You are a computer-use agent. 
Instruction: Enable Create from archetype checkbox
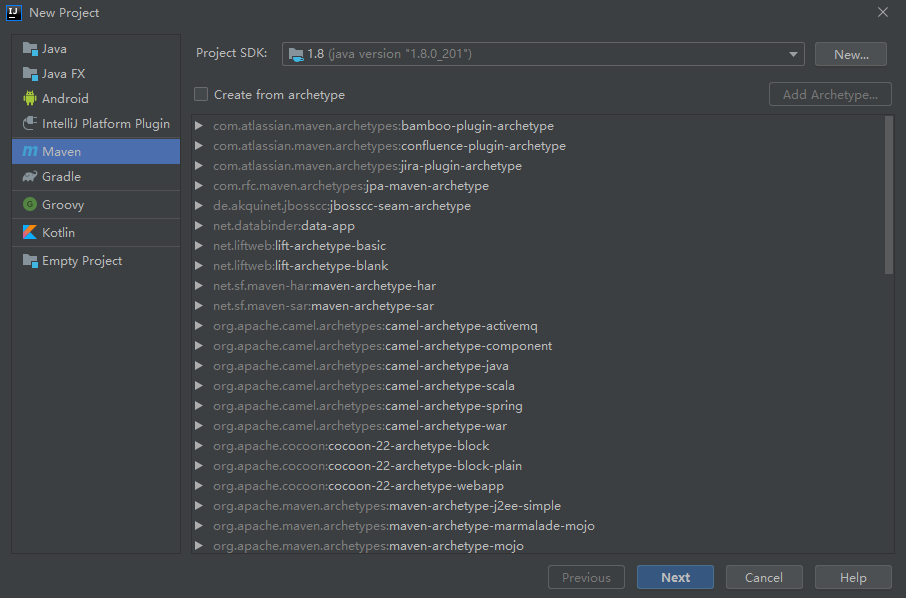click(201, 94)
